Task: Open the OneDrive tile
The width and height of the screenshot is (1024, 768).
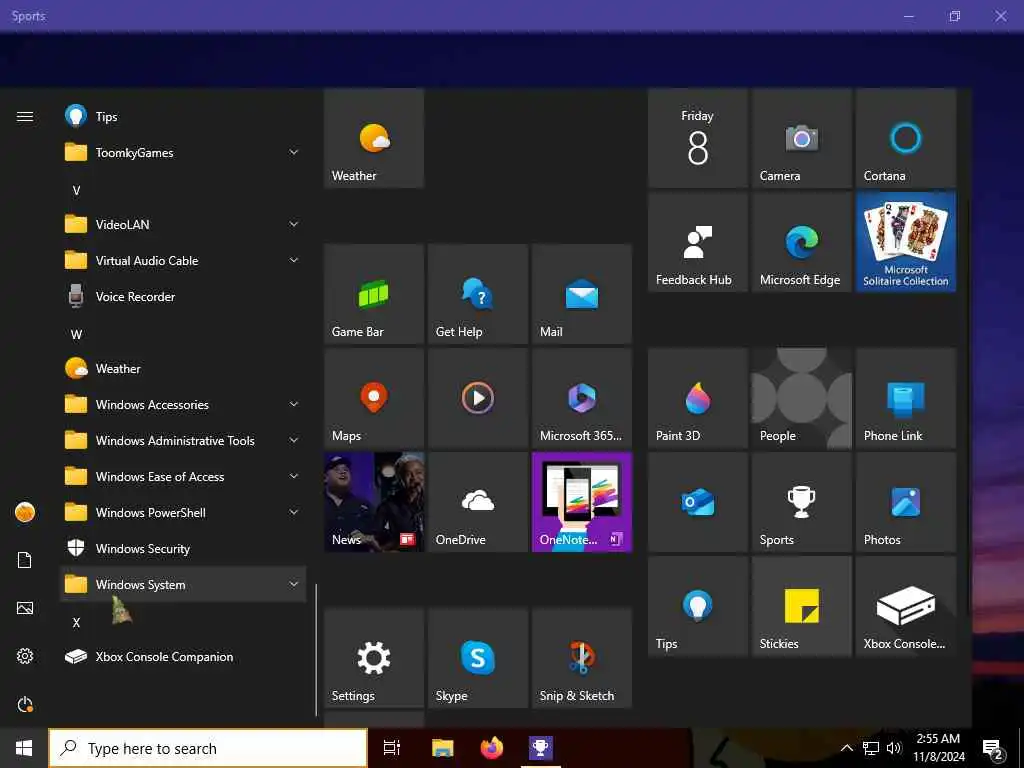Action: coord(477,502)
